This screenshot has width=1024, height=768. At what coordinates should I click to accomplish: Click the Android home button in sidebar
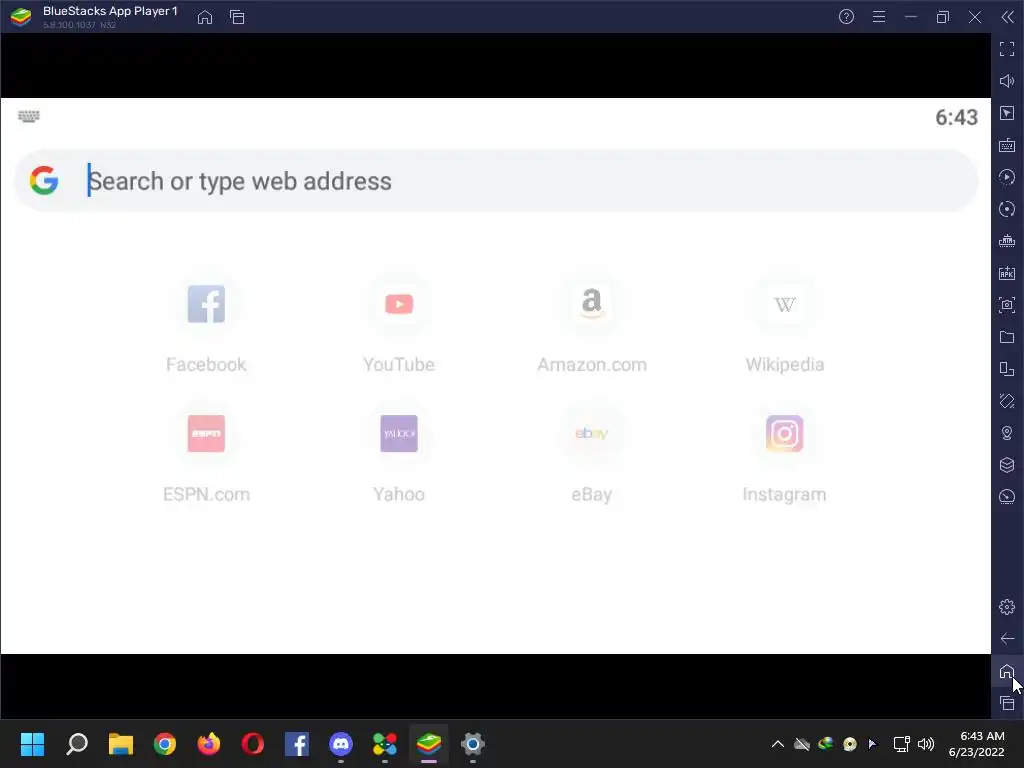click(x=1007, y=671)
